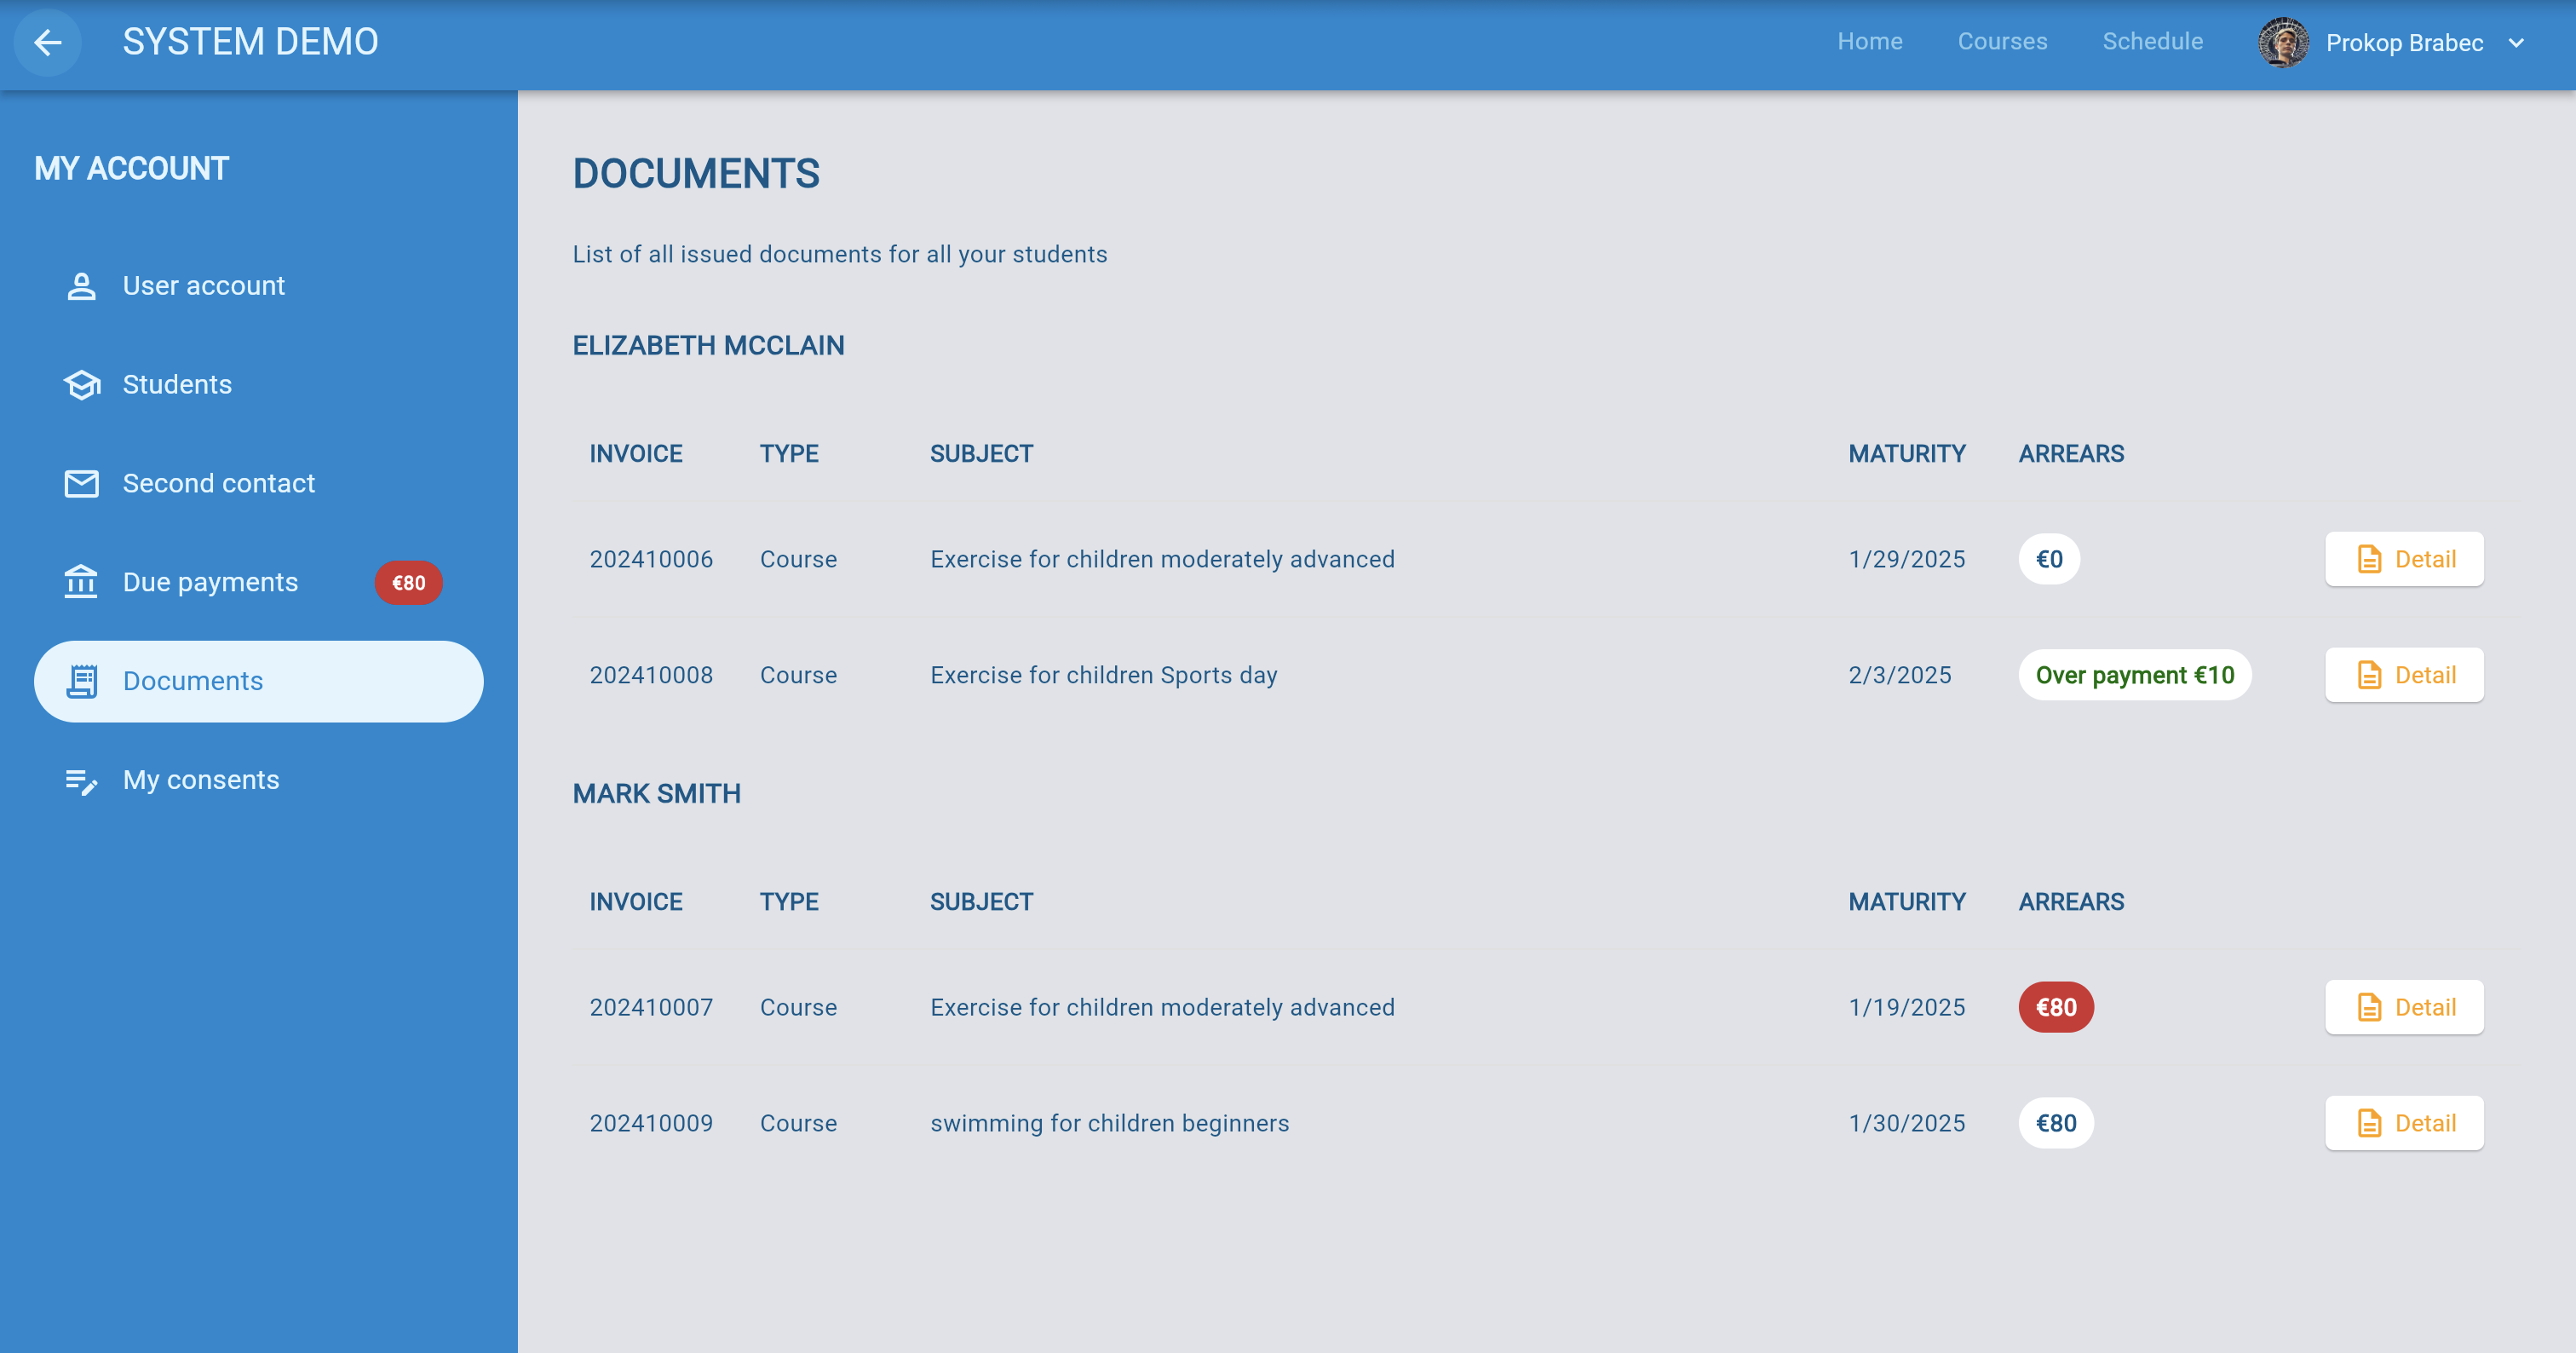Click the Students graduation cap icon
Viewport: 2576px width, 1353px height.
point(81,385)
